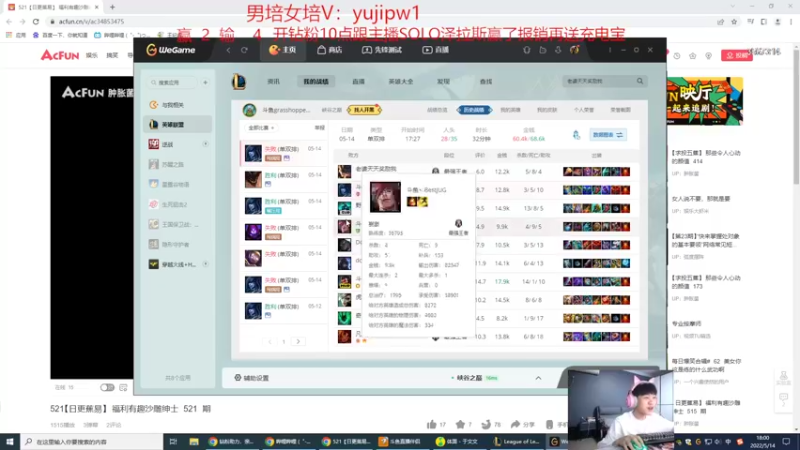Open the downloads icon in the WeGame header
The width and height of the screenshot is (800, 450).
[558, 50]
